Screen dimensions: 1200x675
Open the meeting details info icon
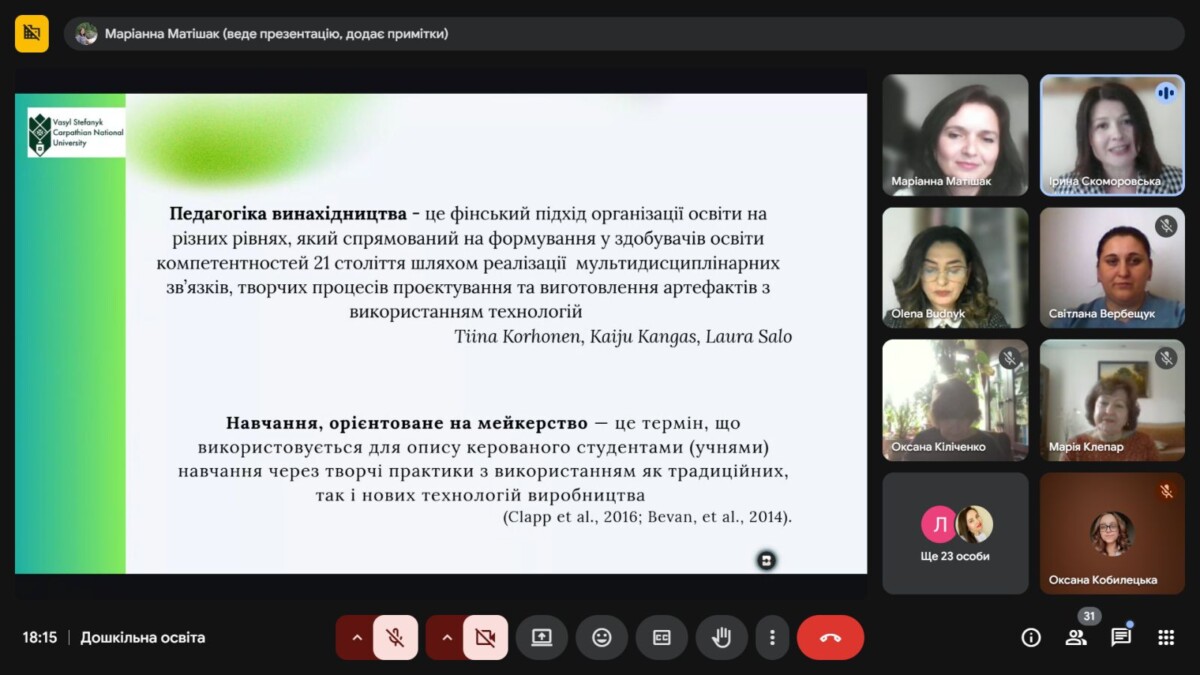(x=1031, y=637)
